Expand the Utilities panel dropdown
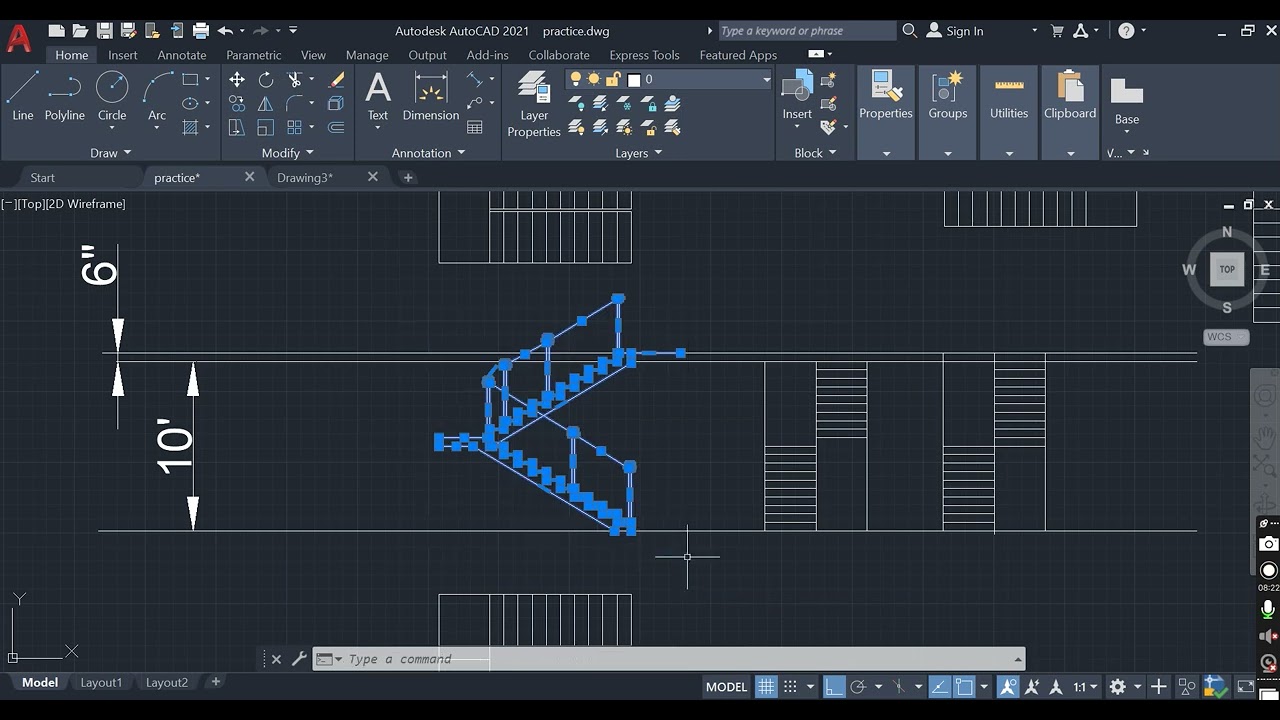Screen dimensions: 1280x720 (x=1009, y=153)
